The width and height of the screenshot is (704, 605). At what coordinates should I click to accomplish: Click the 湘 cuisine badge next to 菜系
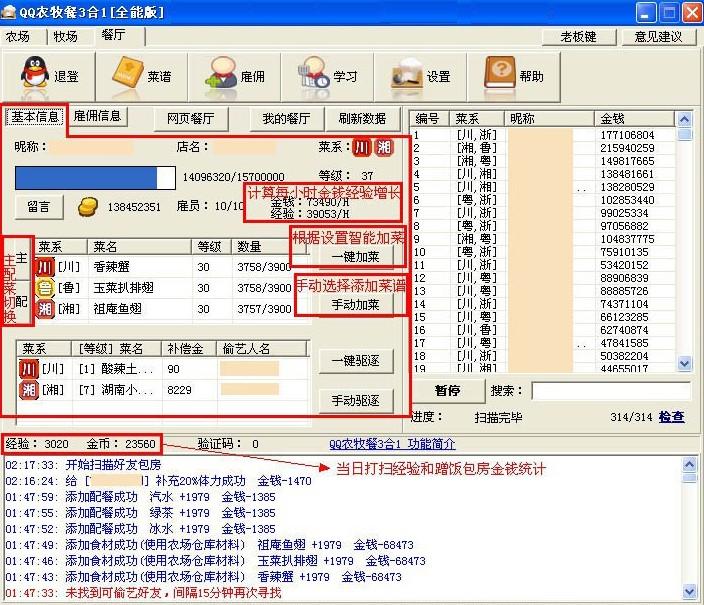click(384, 147)
